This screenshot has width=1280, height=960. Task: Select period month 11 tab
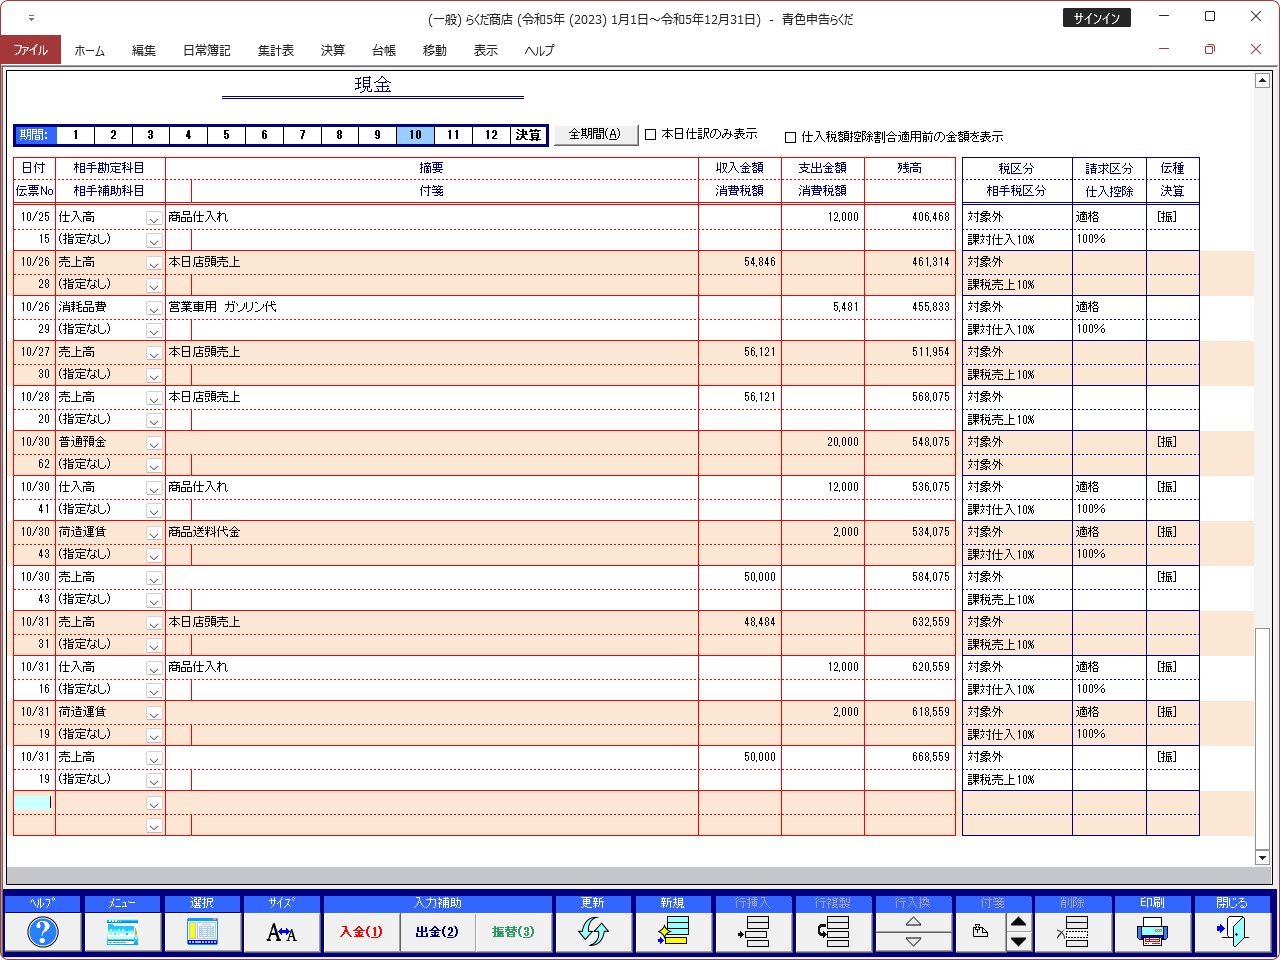point(453,135)
